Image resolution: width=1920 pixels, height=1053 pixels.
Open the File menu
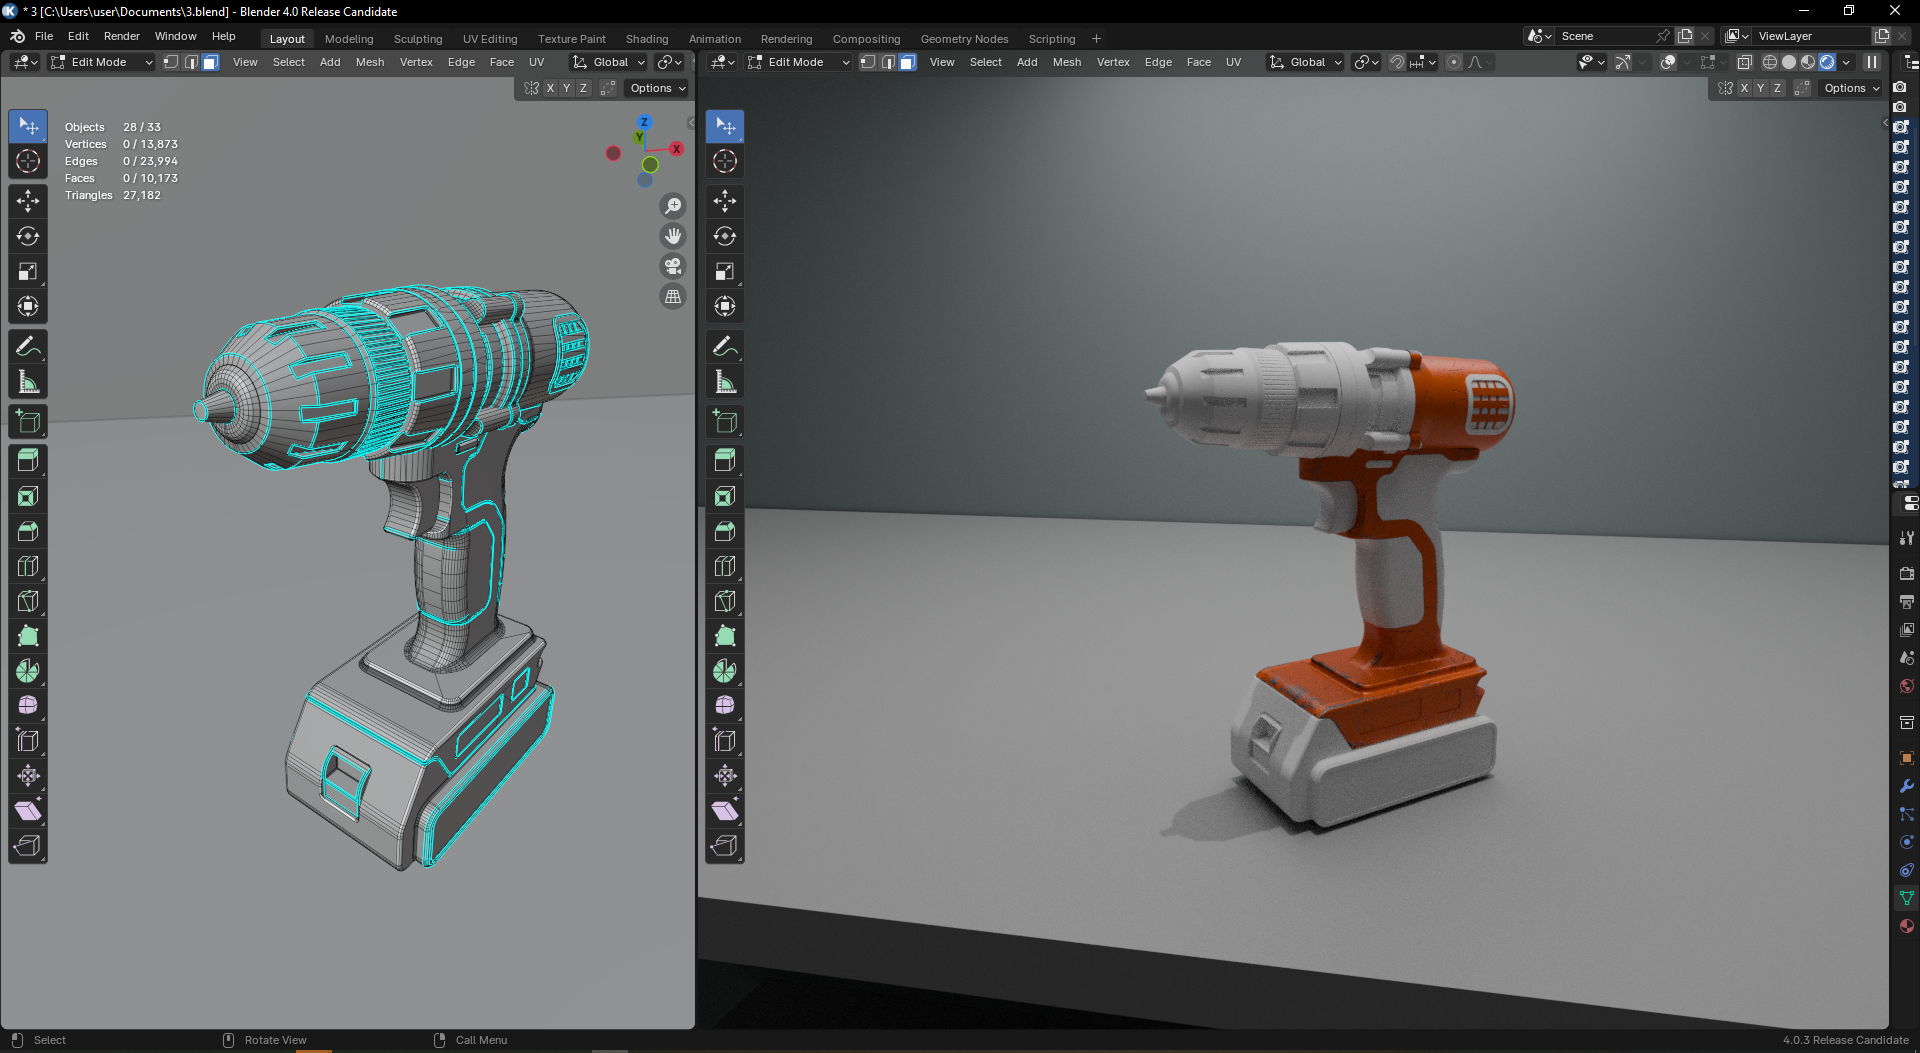44,36
